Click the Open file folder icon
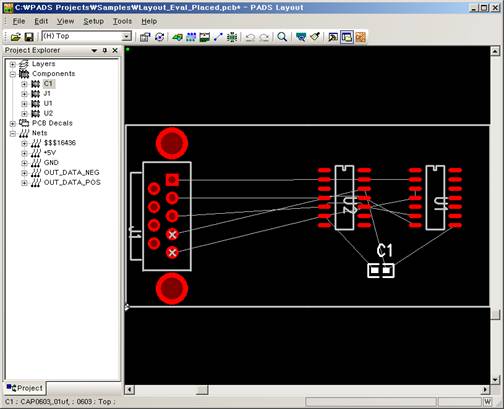 (15, 37)
